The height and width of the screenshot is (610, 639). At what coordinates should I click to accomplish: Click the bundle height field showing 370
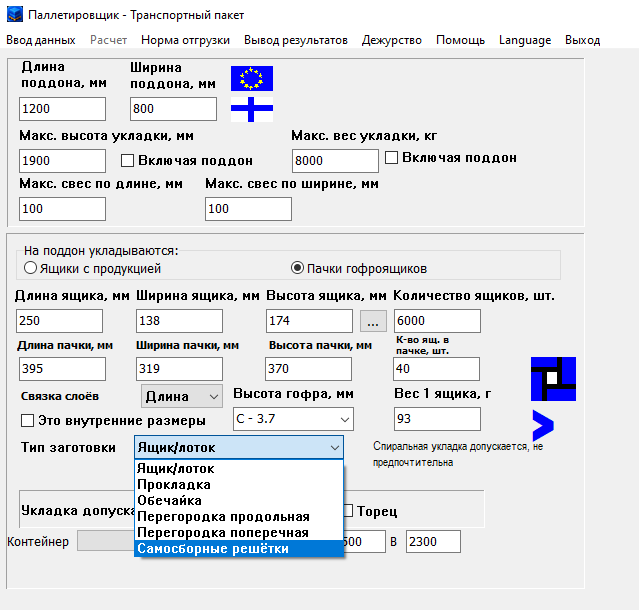click(x=308, y=369)
